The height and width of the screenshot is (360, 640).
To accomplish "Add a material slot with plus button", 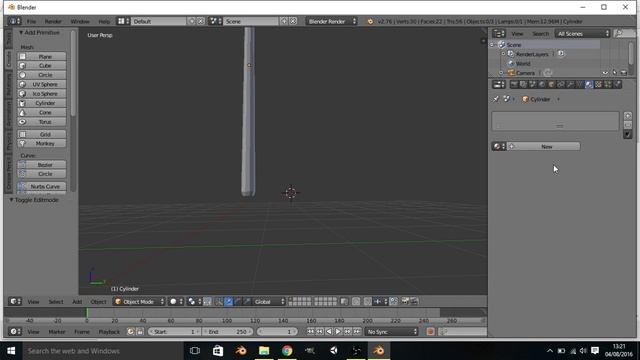I will click(628, 116).
